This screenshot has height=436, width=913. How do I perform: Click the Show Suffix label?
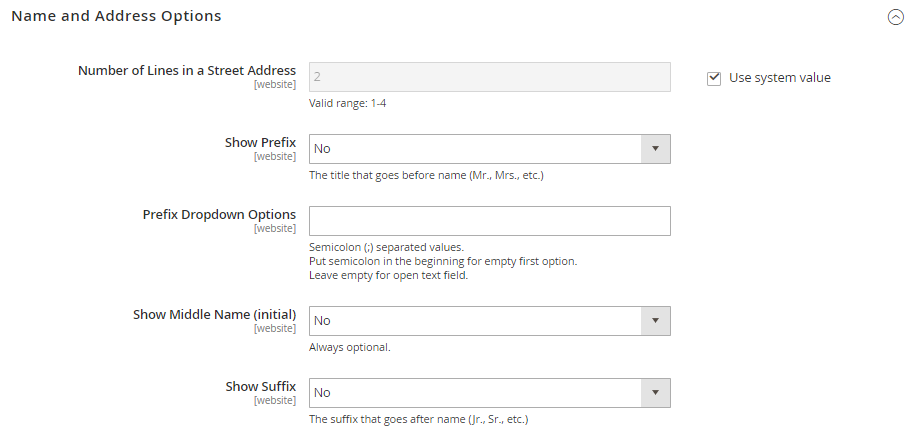click(261, 387)
